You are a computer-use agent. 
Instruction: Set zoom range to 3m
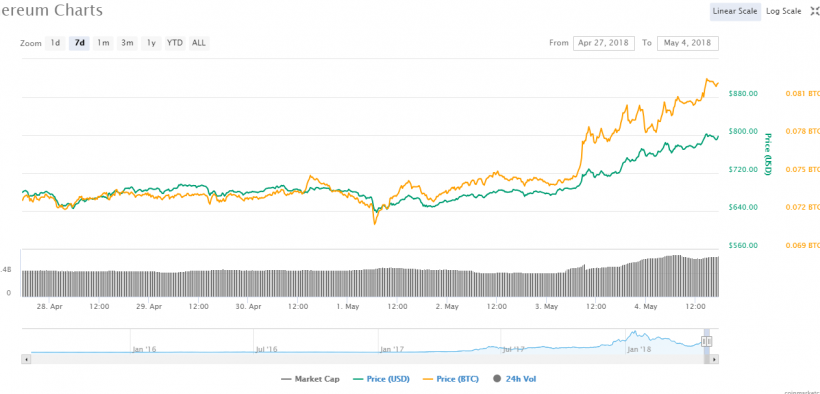point(127,43)
